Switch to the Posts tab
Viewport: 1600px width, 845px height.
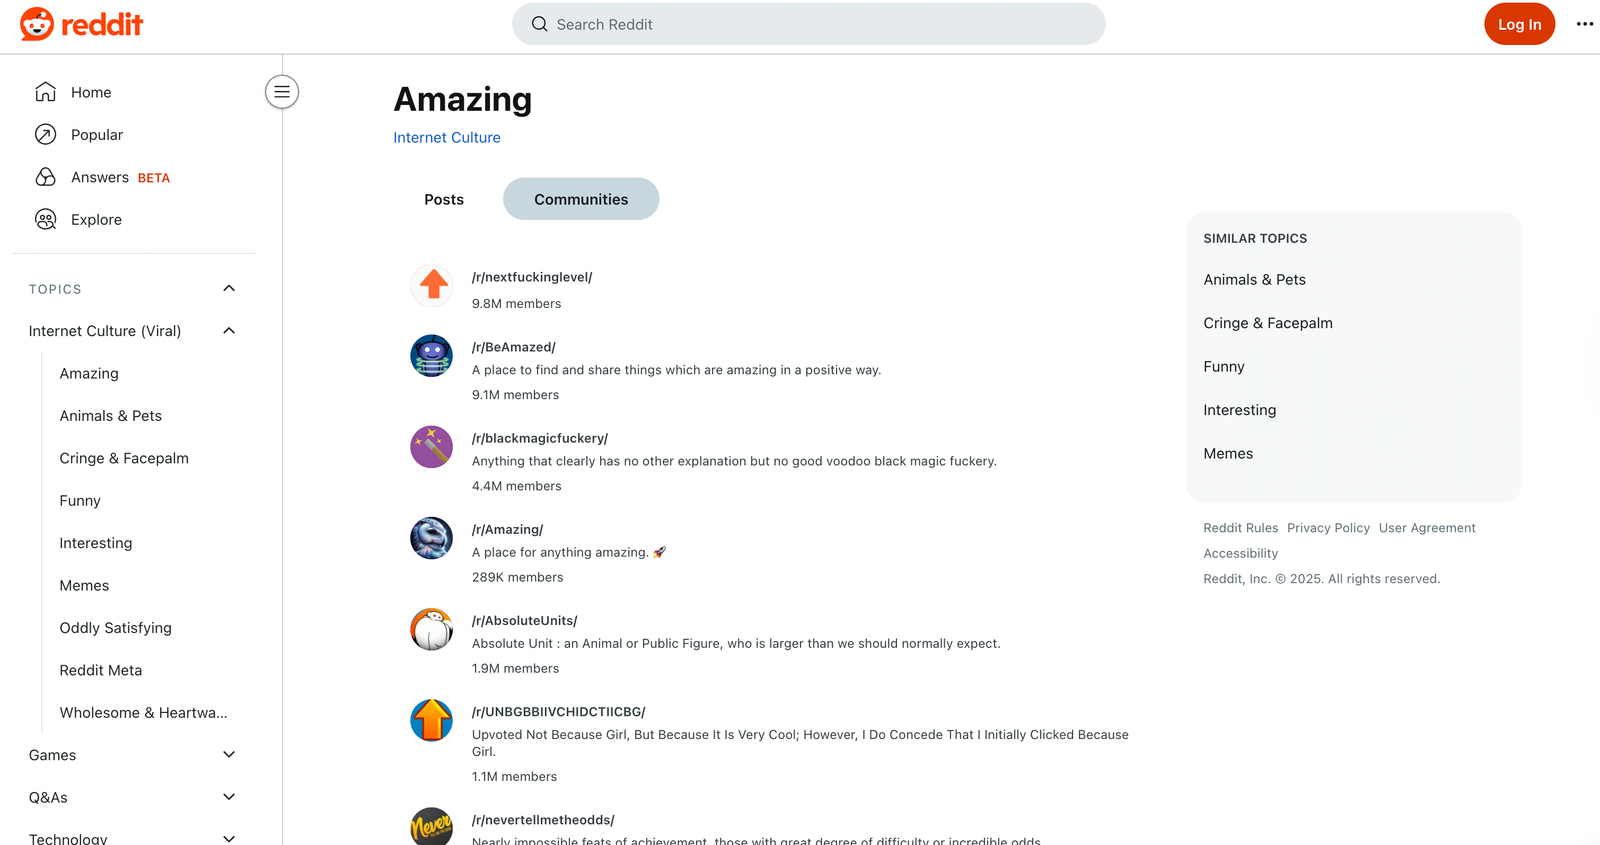tap(444, 199)
